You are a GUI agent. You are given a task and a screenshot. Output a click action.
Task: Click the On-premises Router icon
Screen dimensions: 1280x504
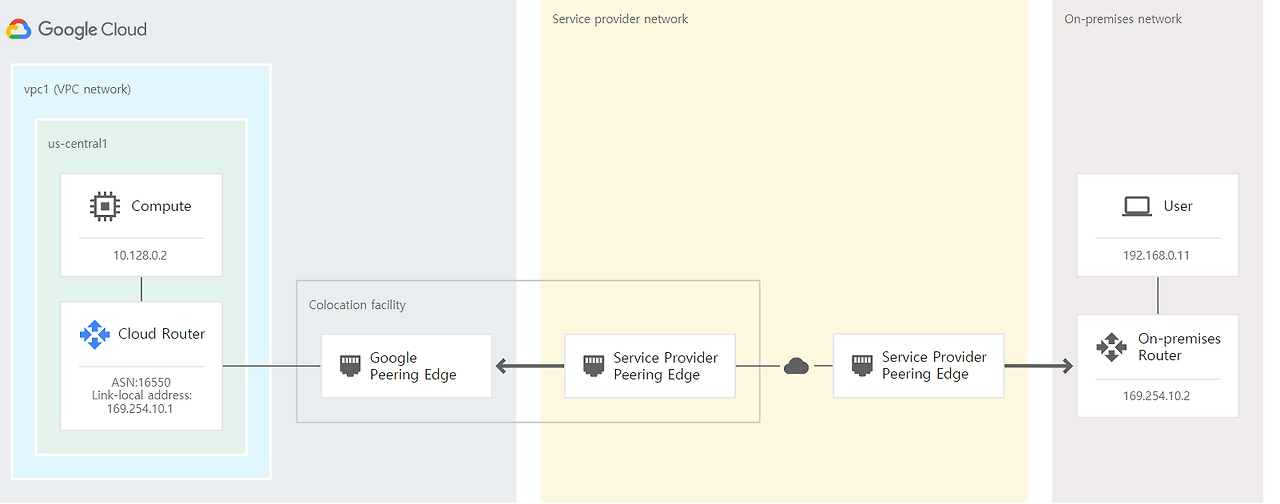[x=1111, y=347]
